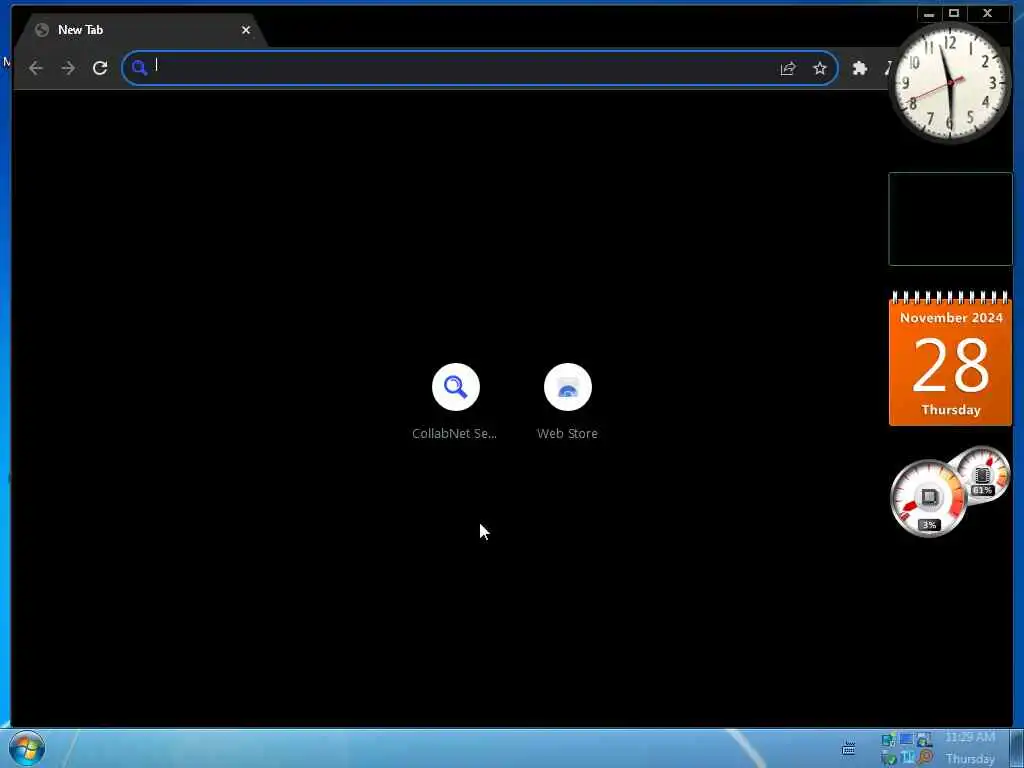
Task: Click the green checkmark shield tray icon
Action: coord(889,758)
